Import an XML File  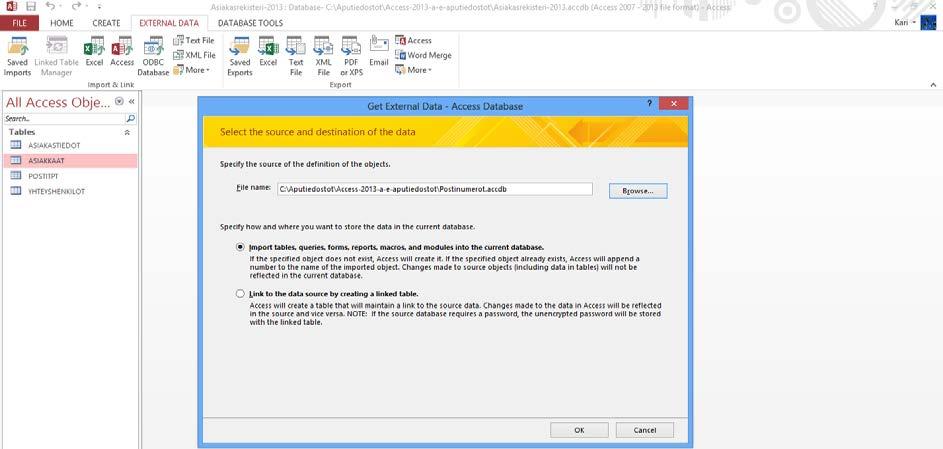pos(194,55)
